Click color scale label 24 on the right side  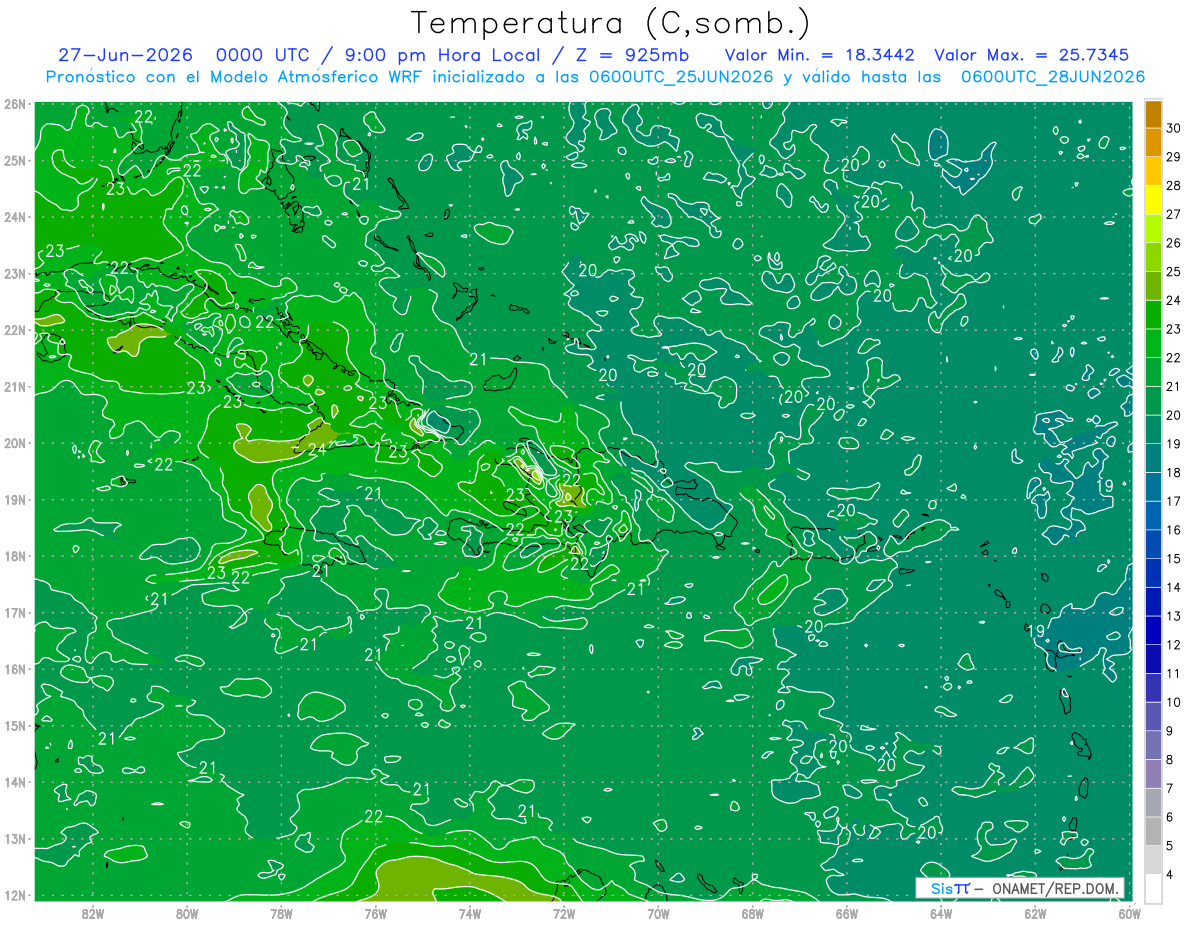[1174, 300]
